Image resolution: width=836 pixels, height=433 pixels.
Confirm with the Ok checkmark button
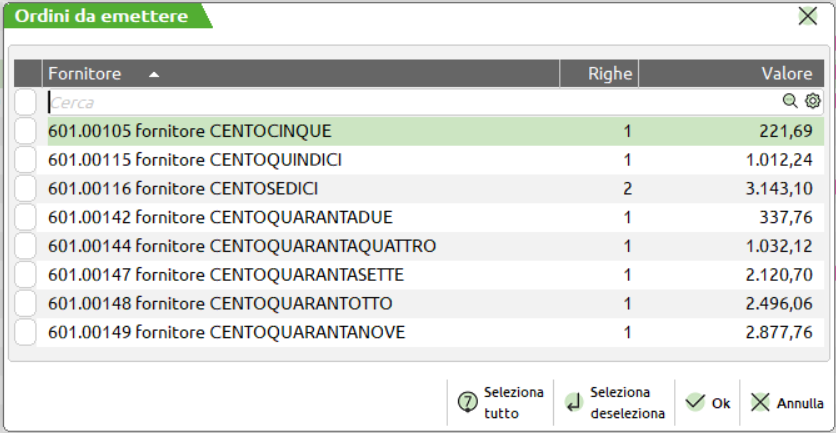point(707,403)
